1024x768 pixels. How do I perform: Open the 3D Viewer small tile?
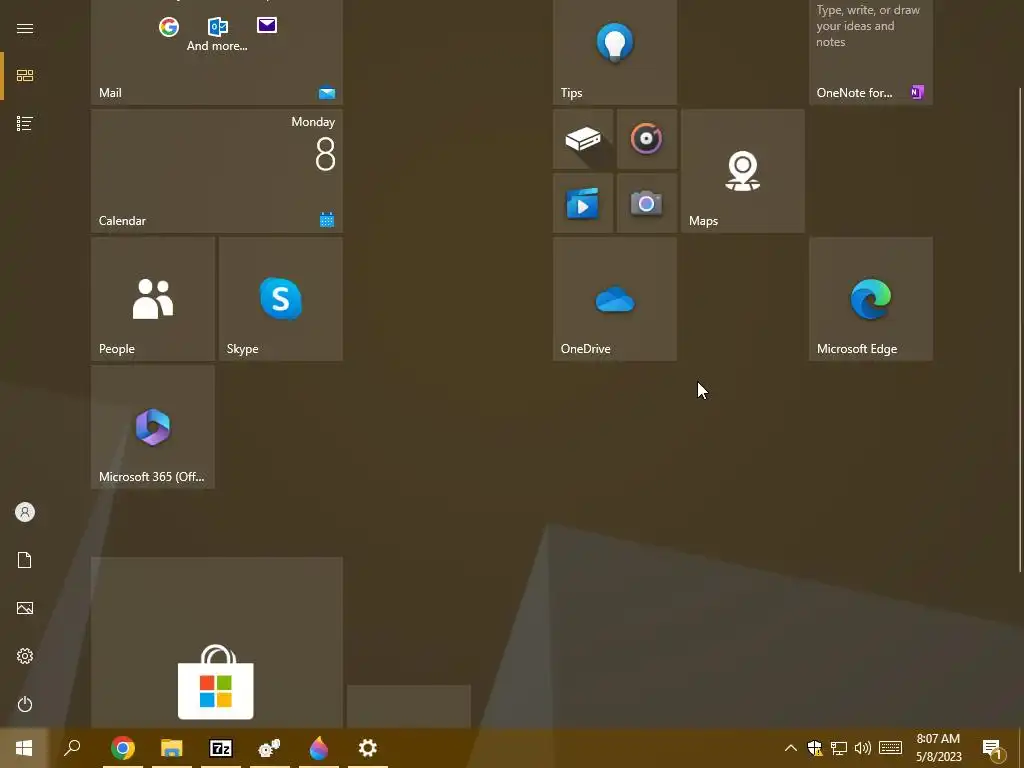pyautogui.click(x=583, y=139)
